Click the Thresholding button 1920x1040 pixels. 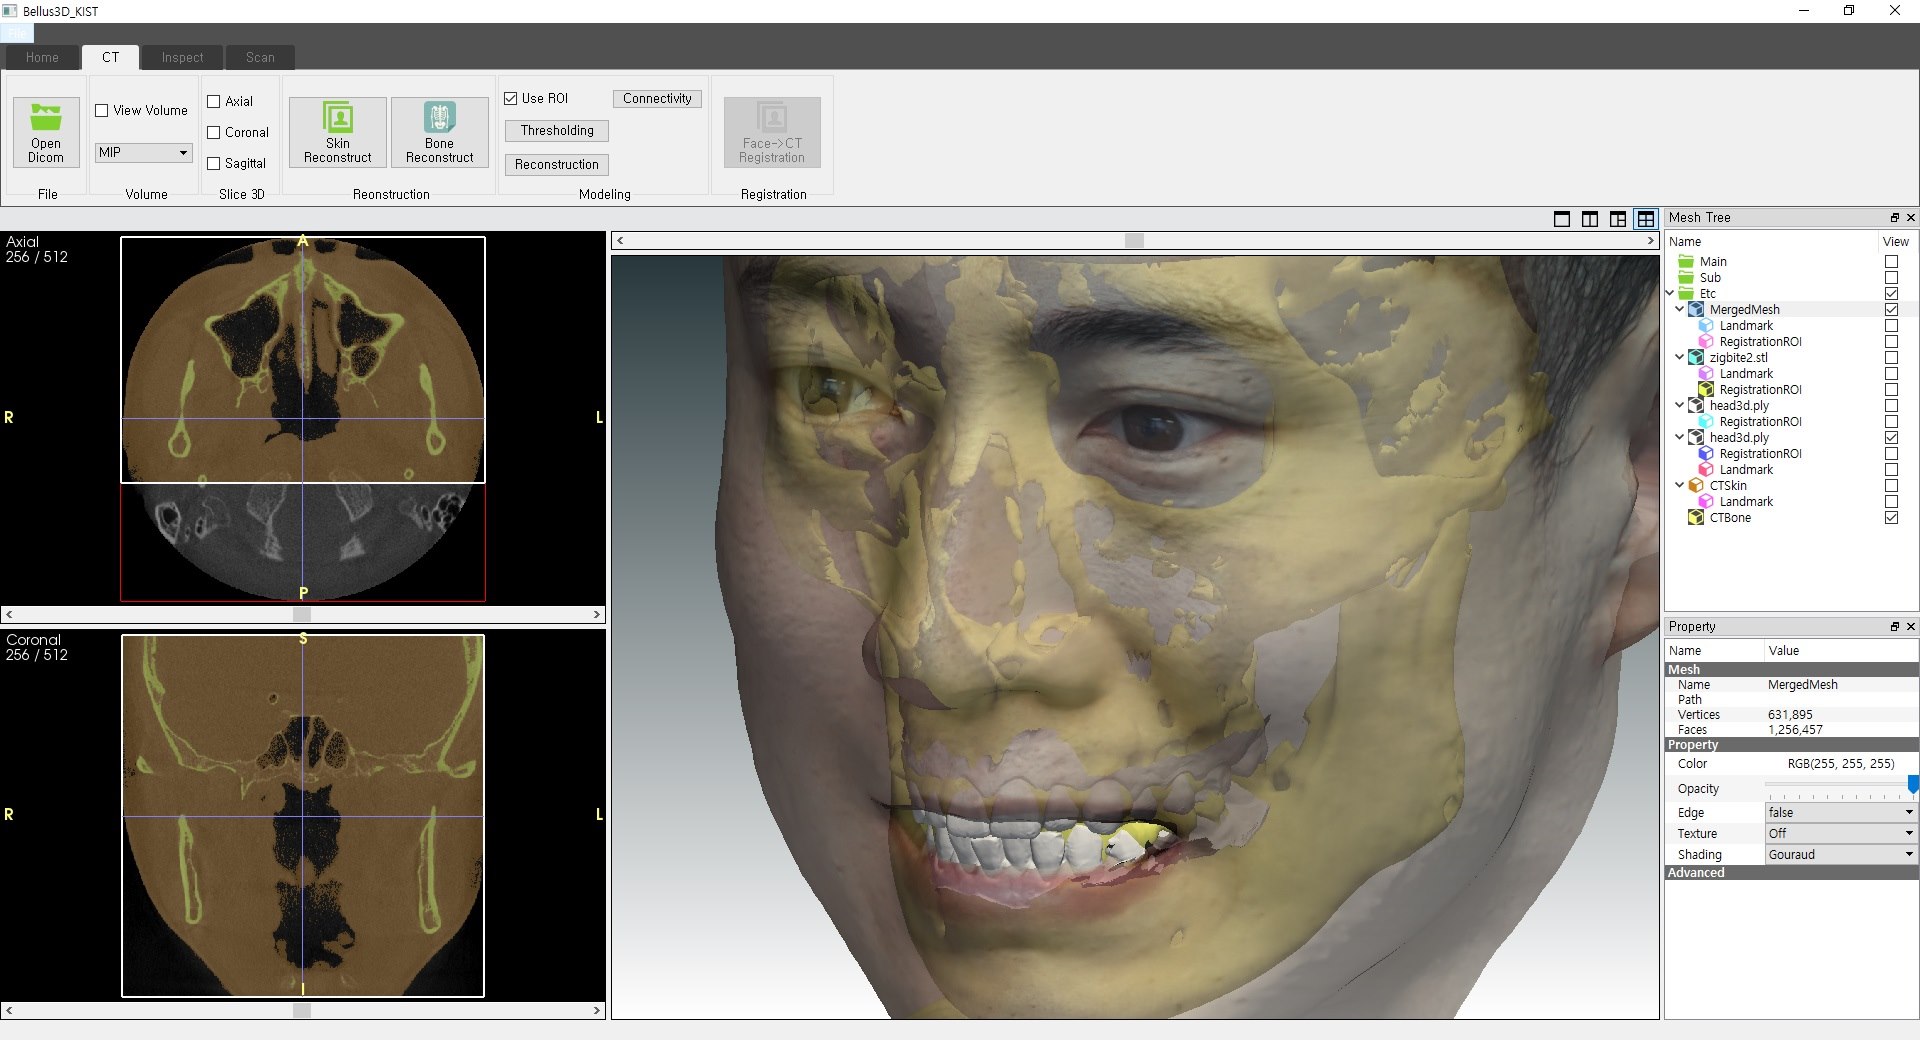pos(557,131)
